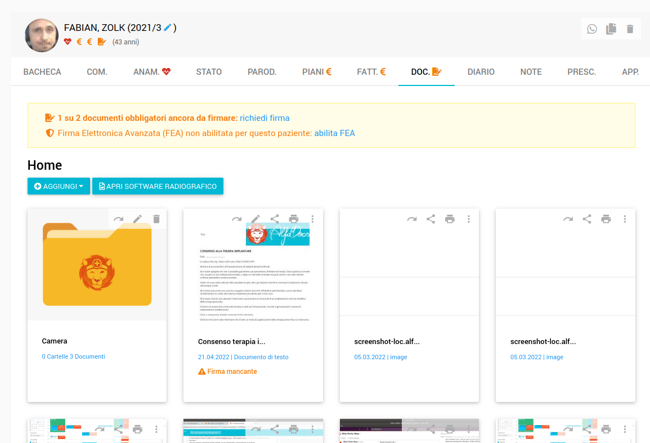Click the 'Firma mancante' warning
Viewport: 650px width, 443px height.
pyautogui.click(x=228, y=371)
